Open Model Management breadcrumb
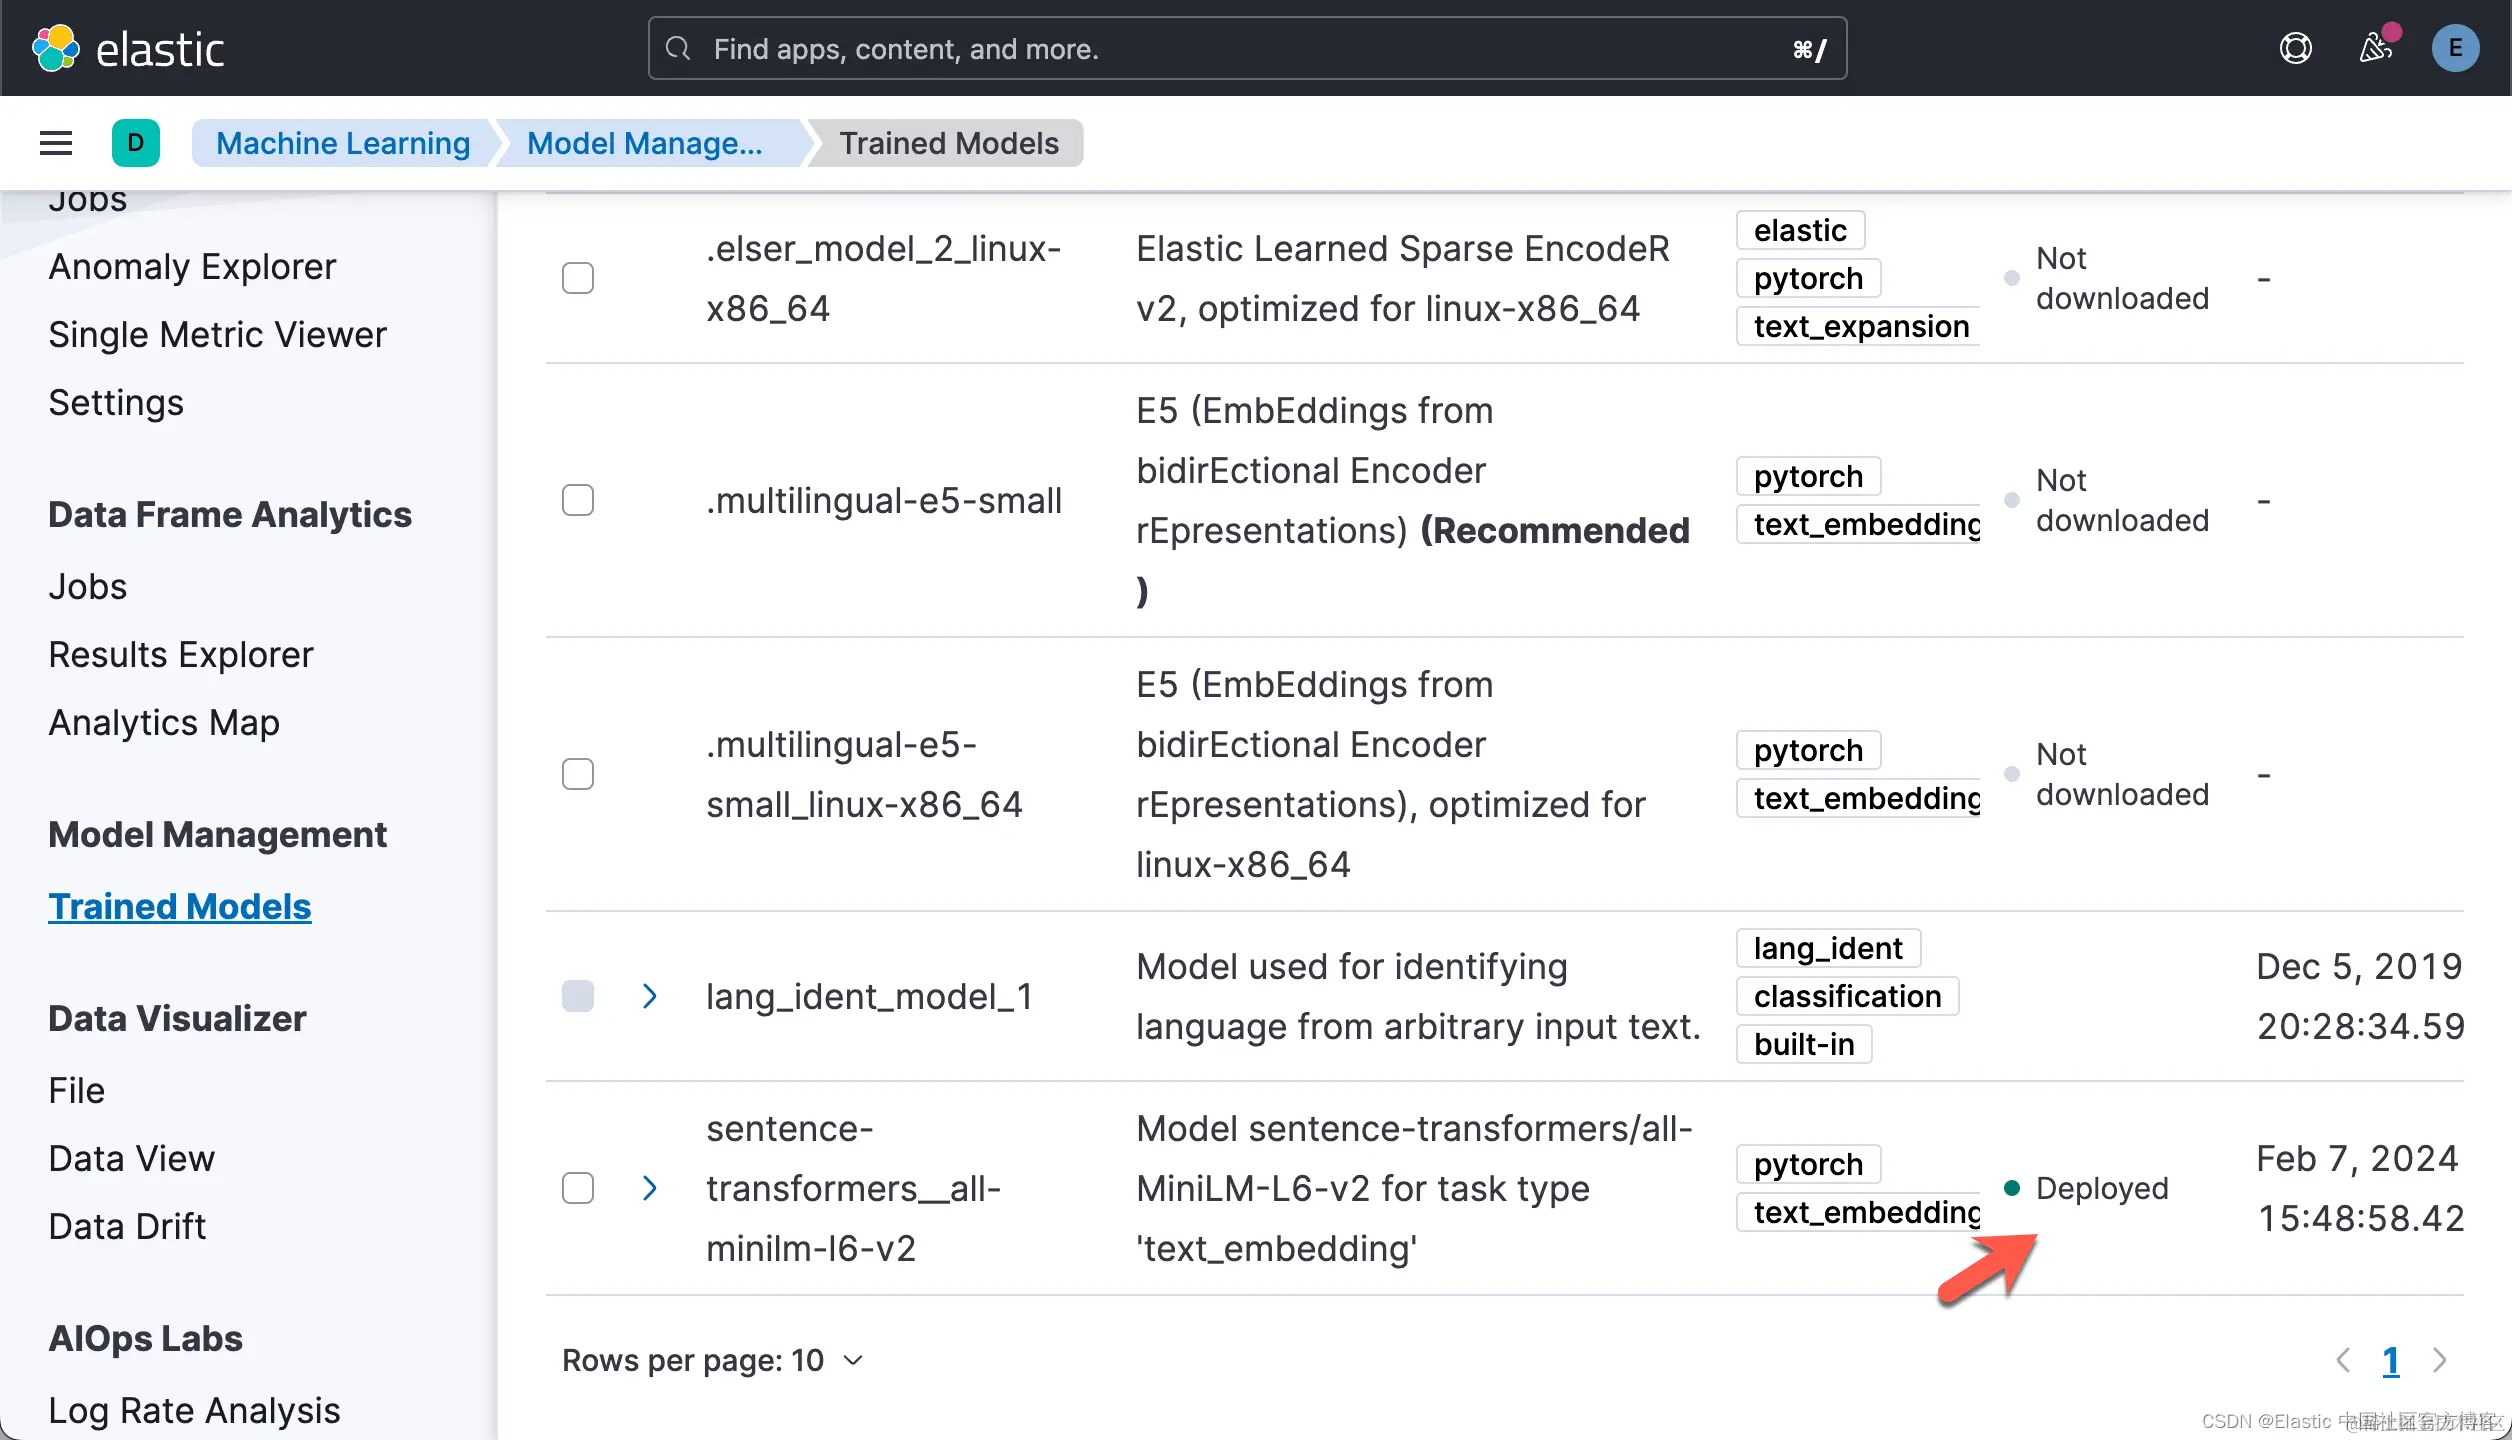This screenshot has width=2512, height=1440. pos(645,143)
